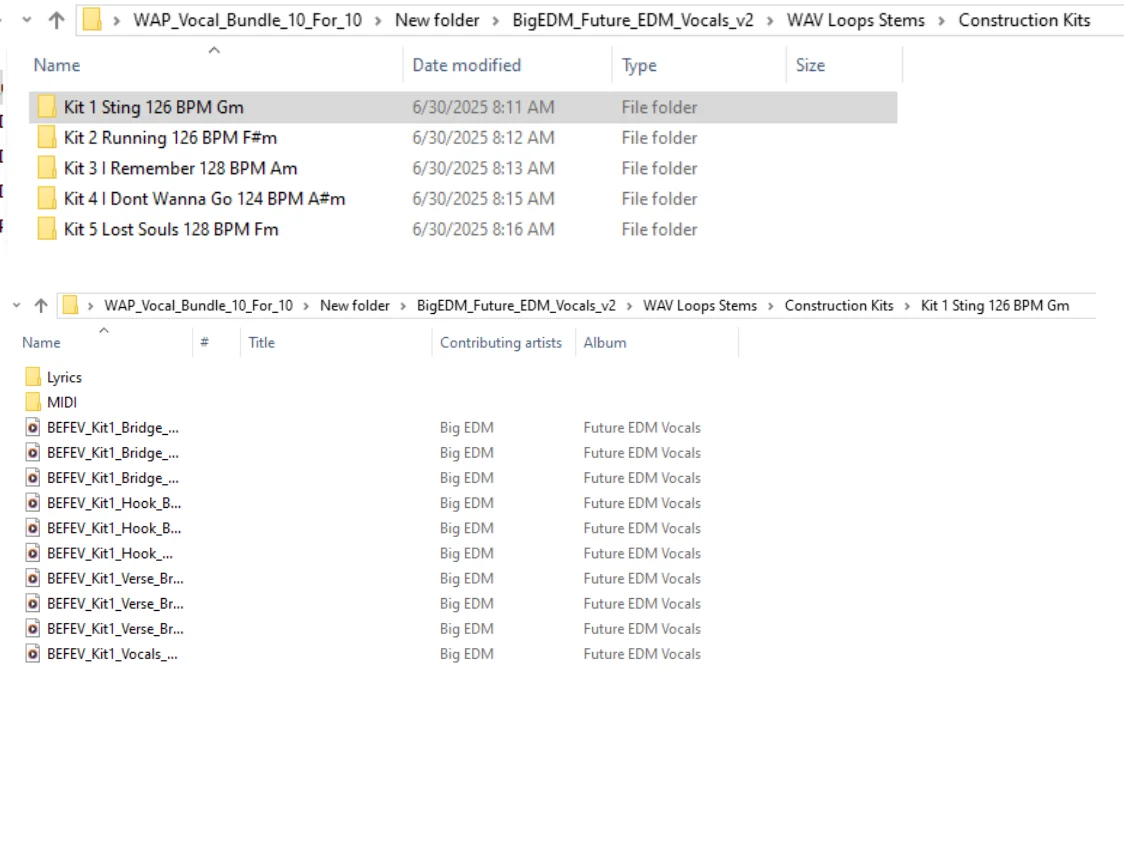The width and height of the screenshot is (1140, 855).
Task: Open the recent locations dropdown arrow
Action: point(26,20)
